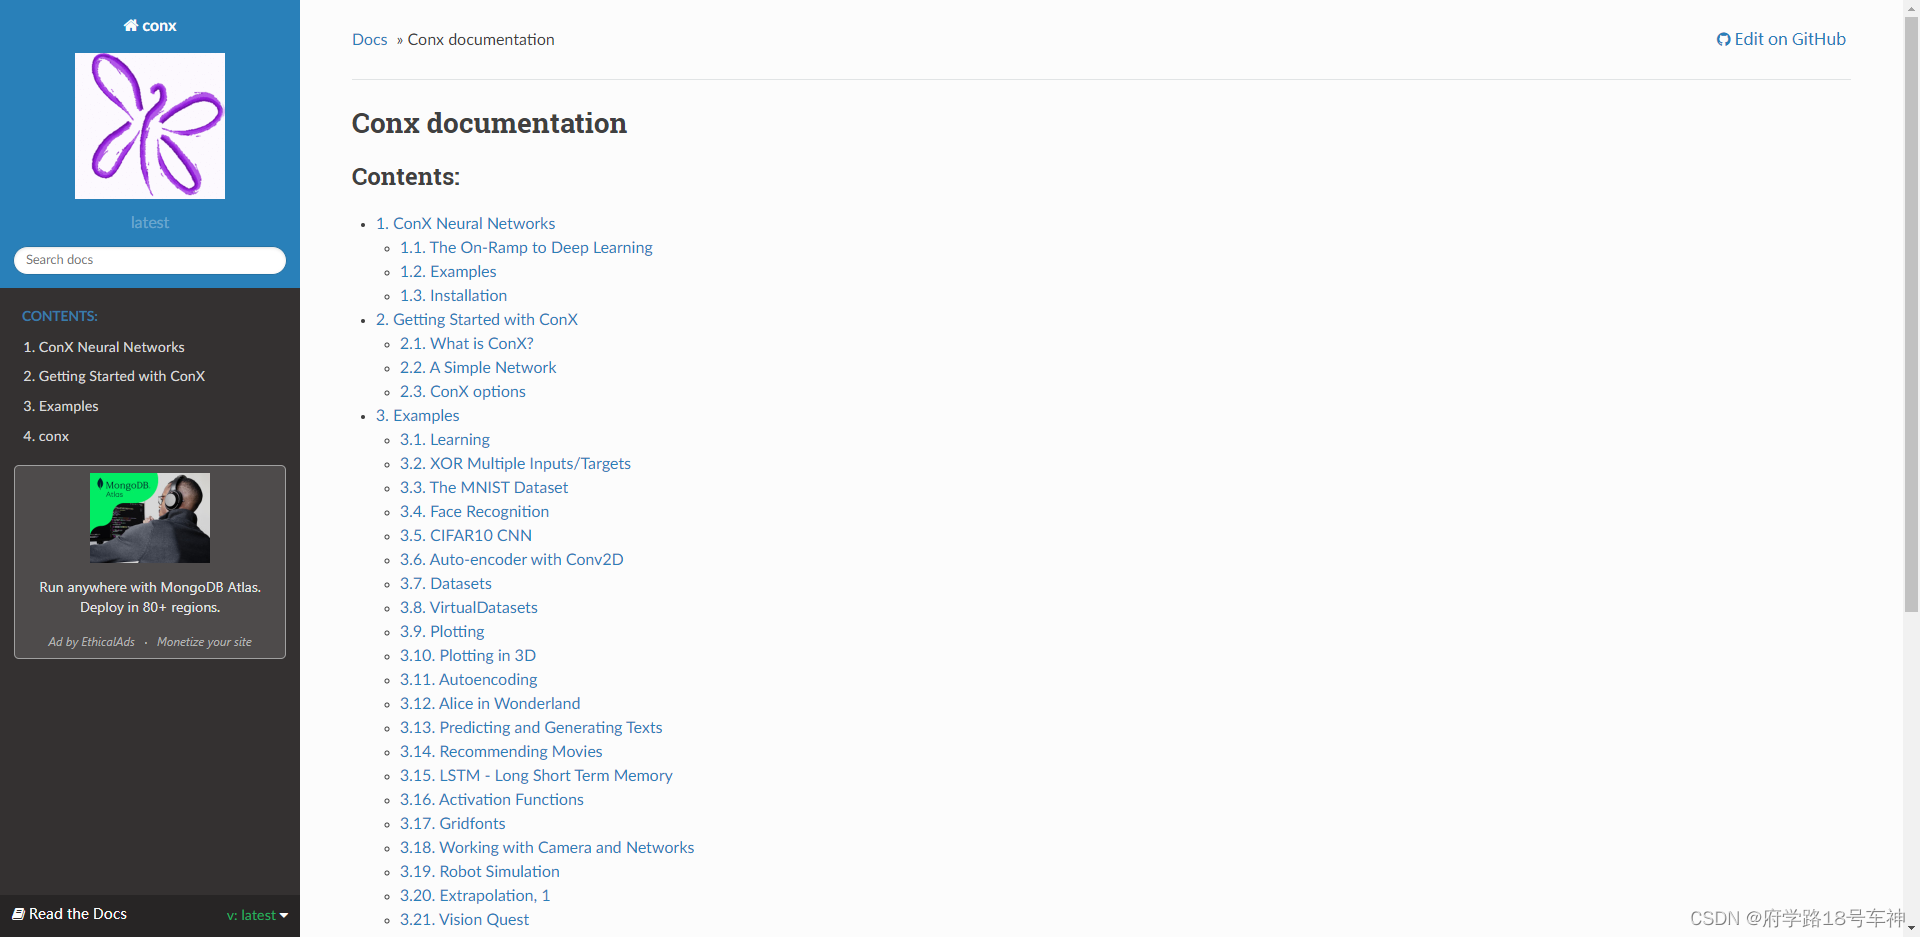Open the v: latest version dropdown
This screenshot has width=1920, height=937.
tap(257, 915)
